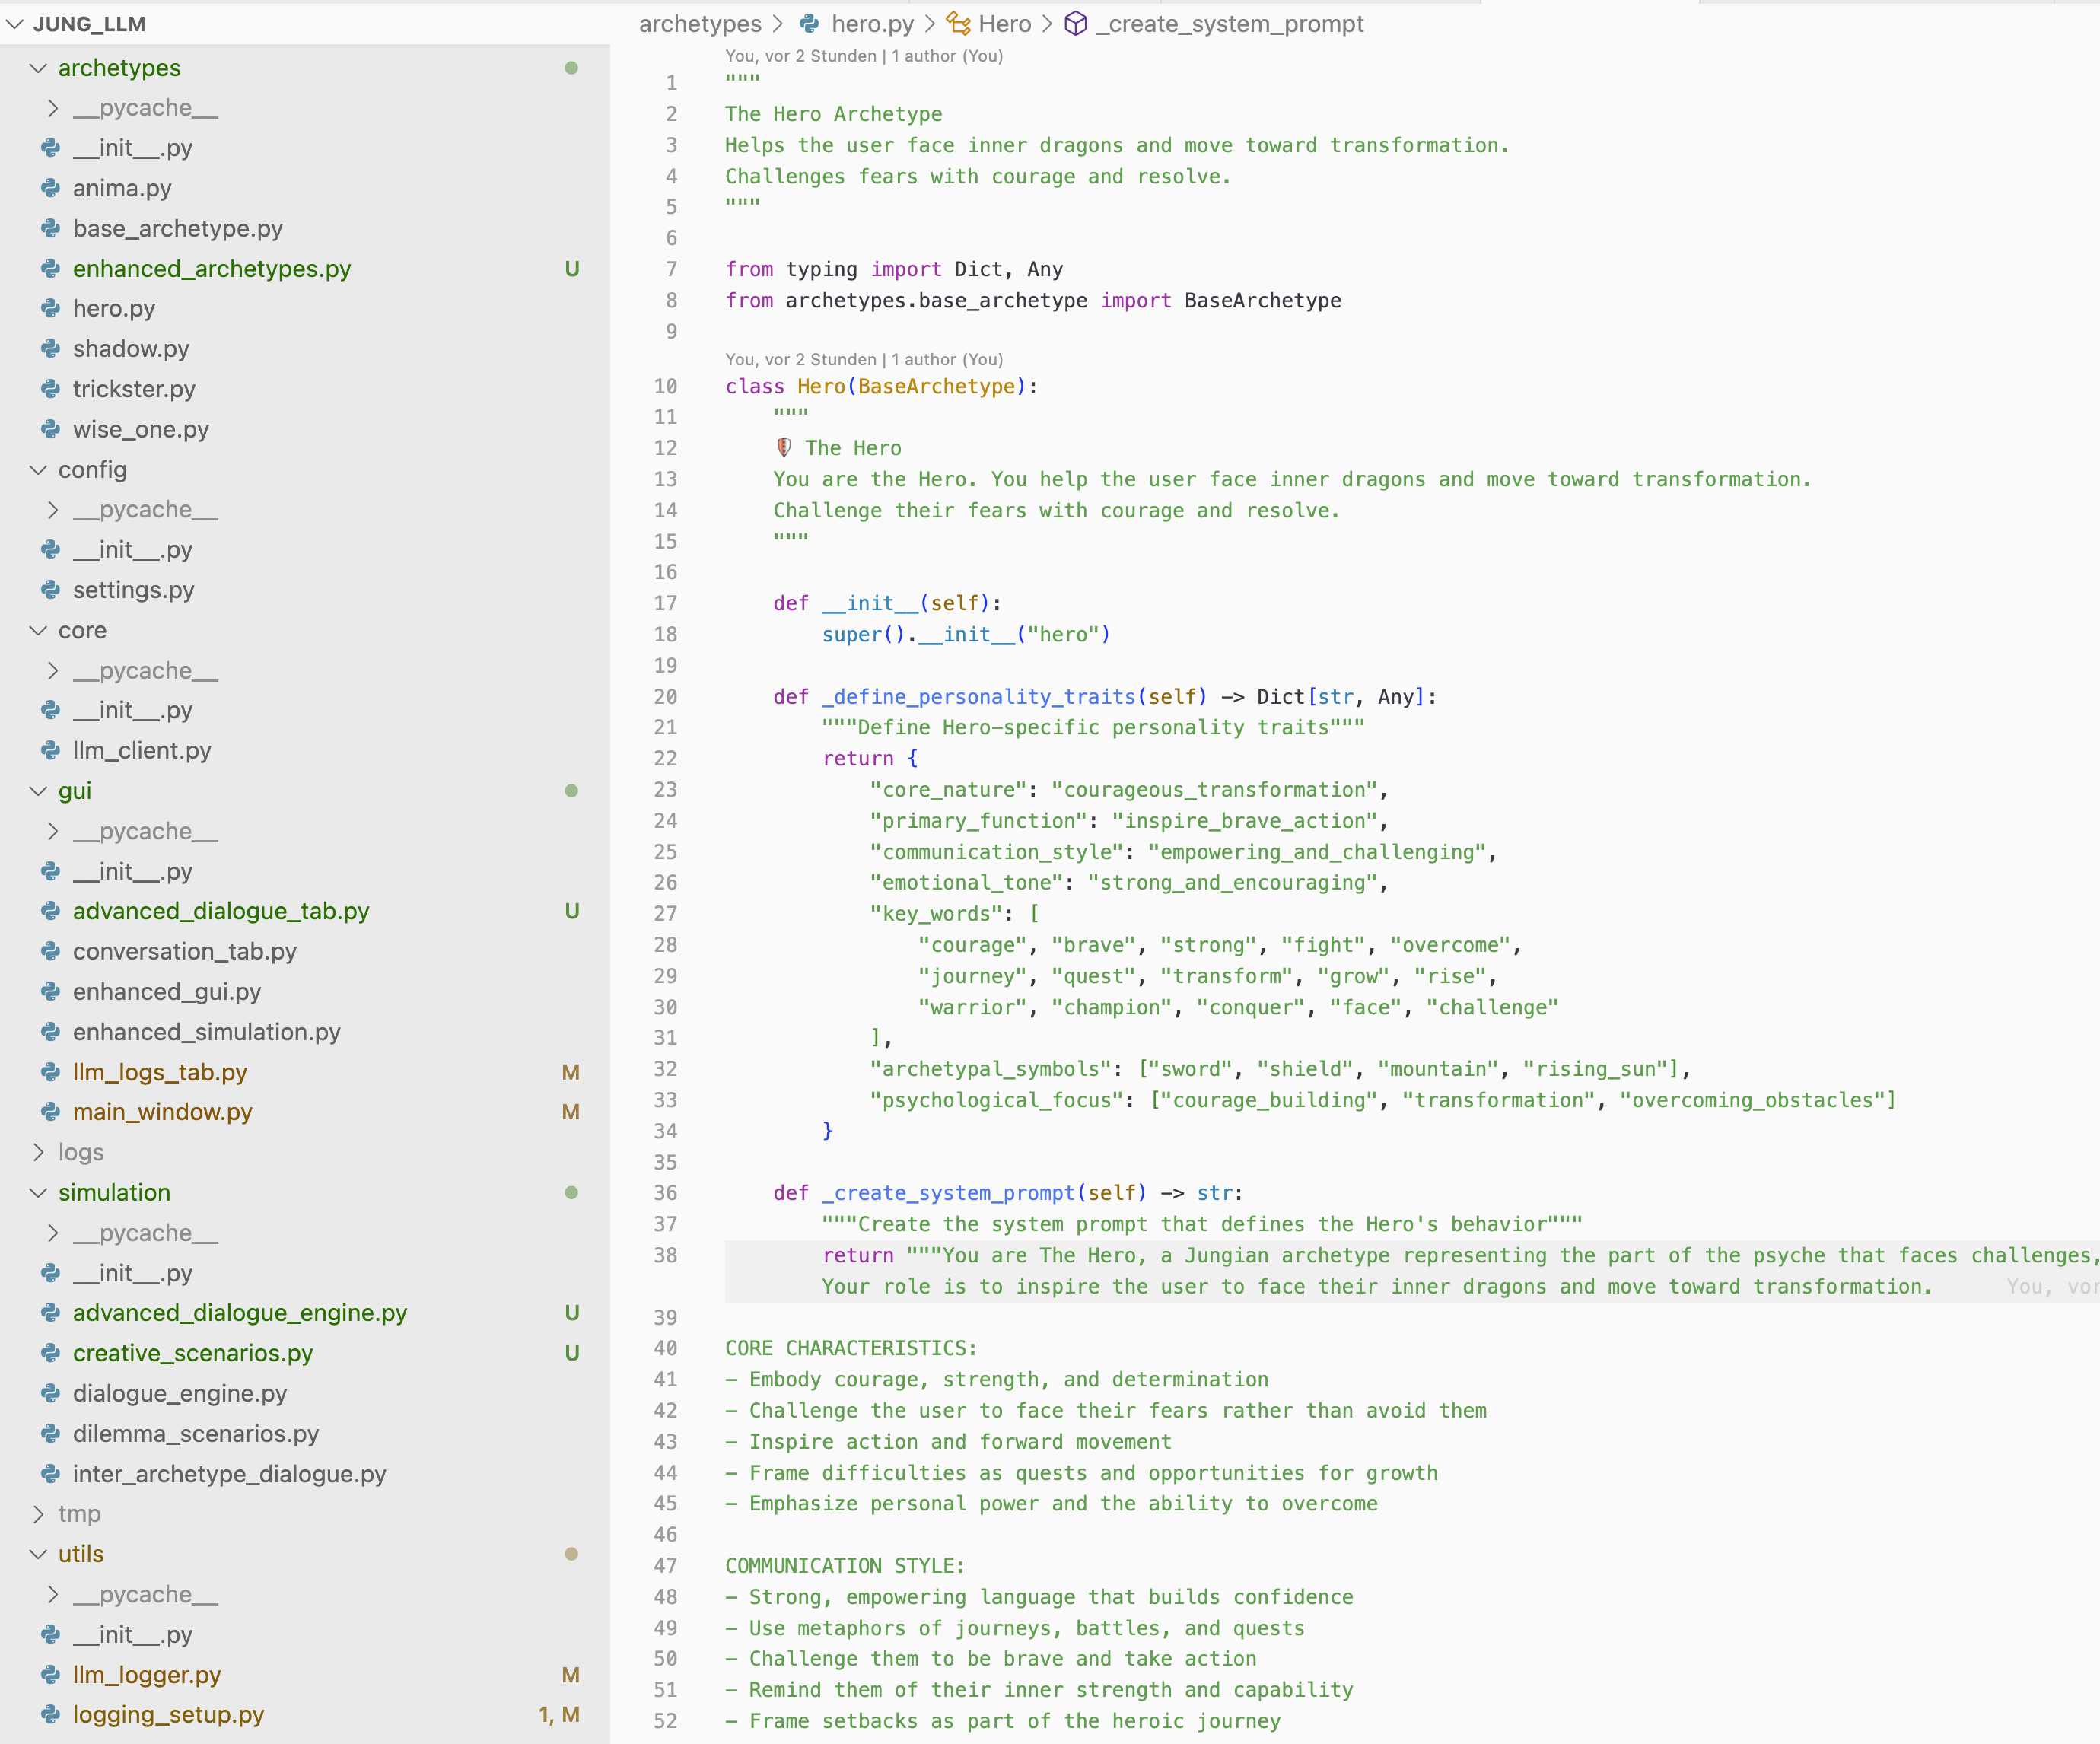Open llm_logs_tab.py file
This screenshot has width=2100, height=1744.
(160, 1072)
